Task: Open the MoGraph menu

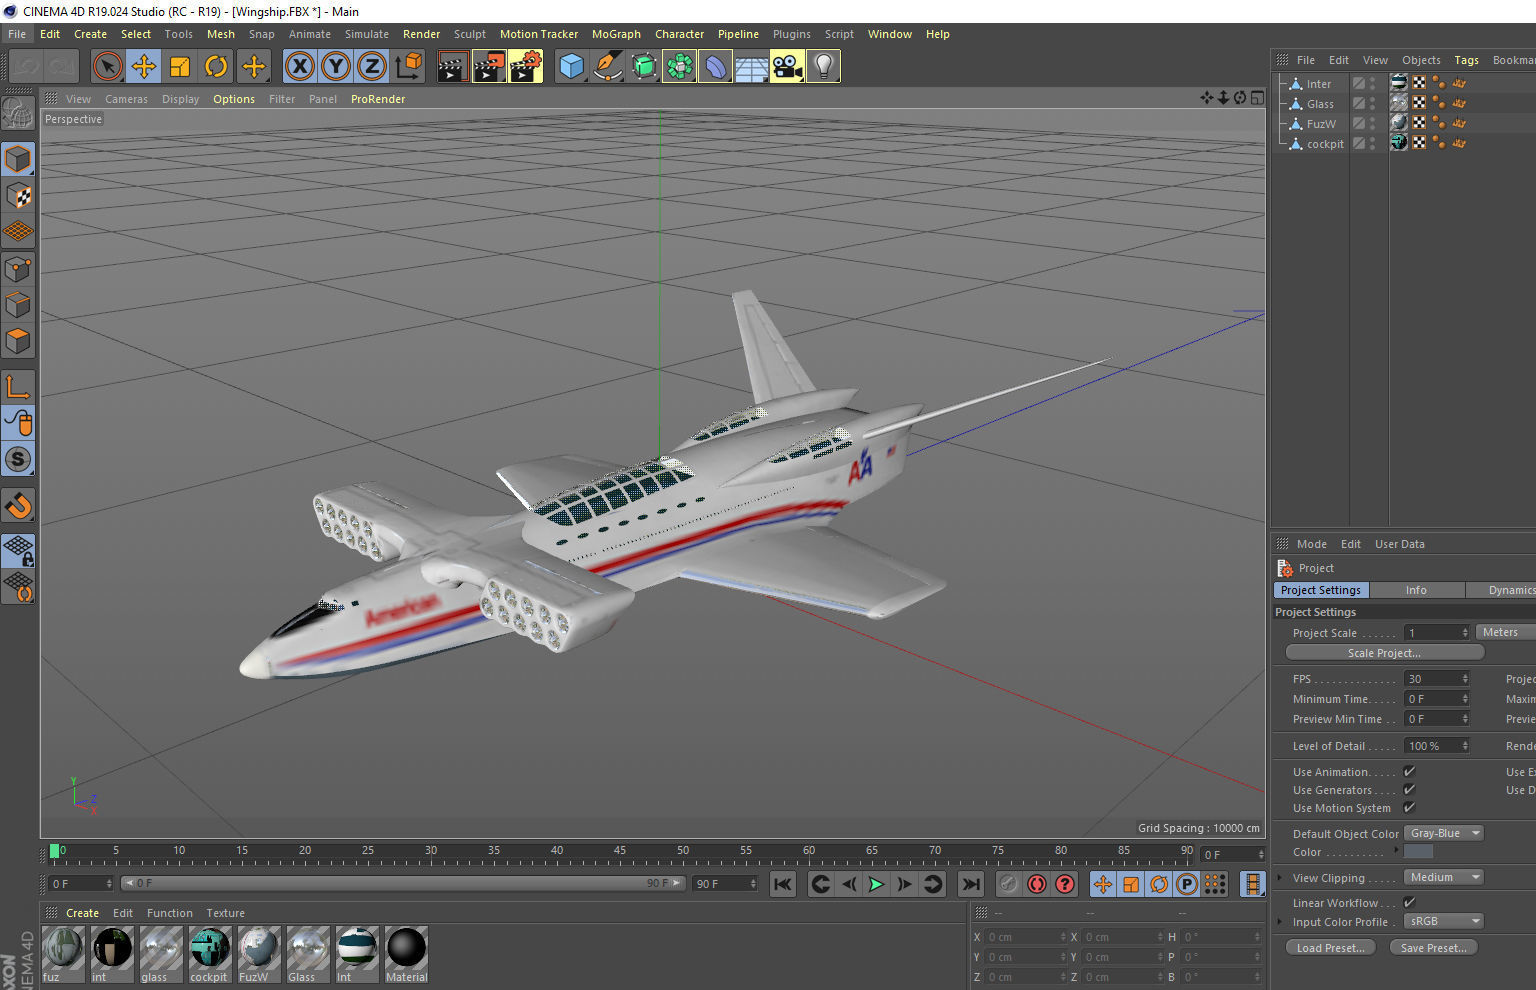Action: click(616, 34)
